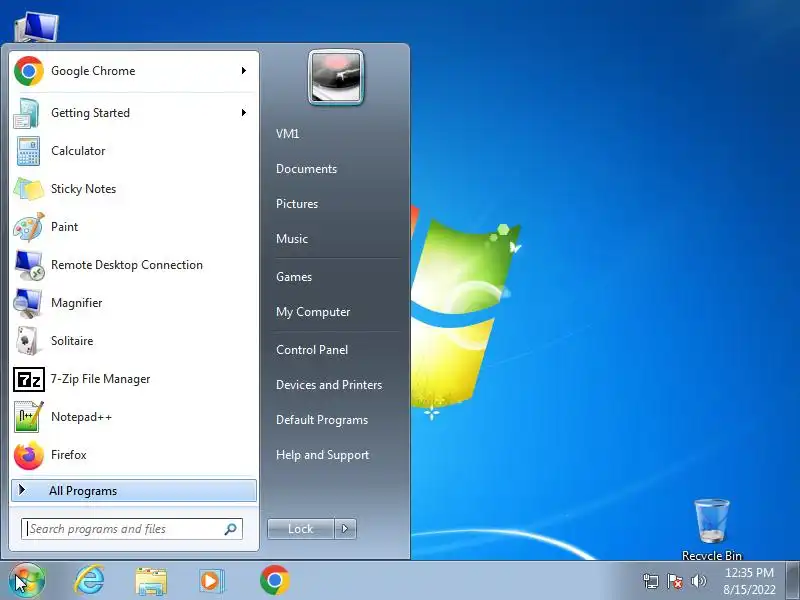Launch the Magnifier icon
This screenshot has height=600, width=800.
(28, 303)
